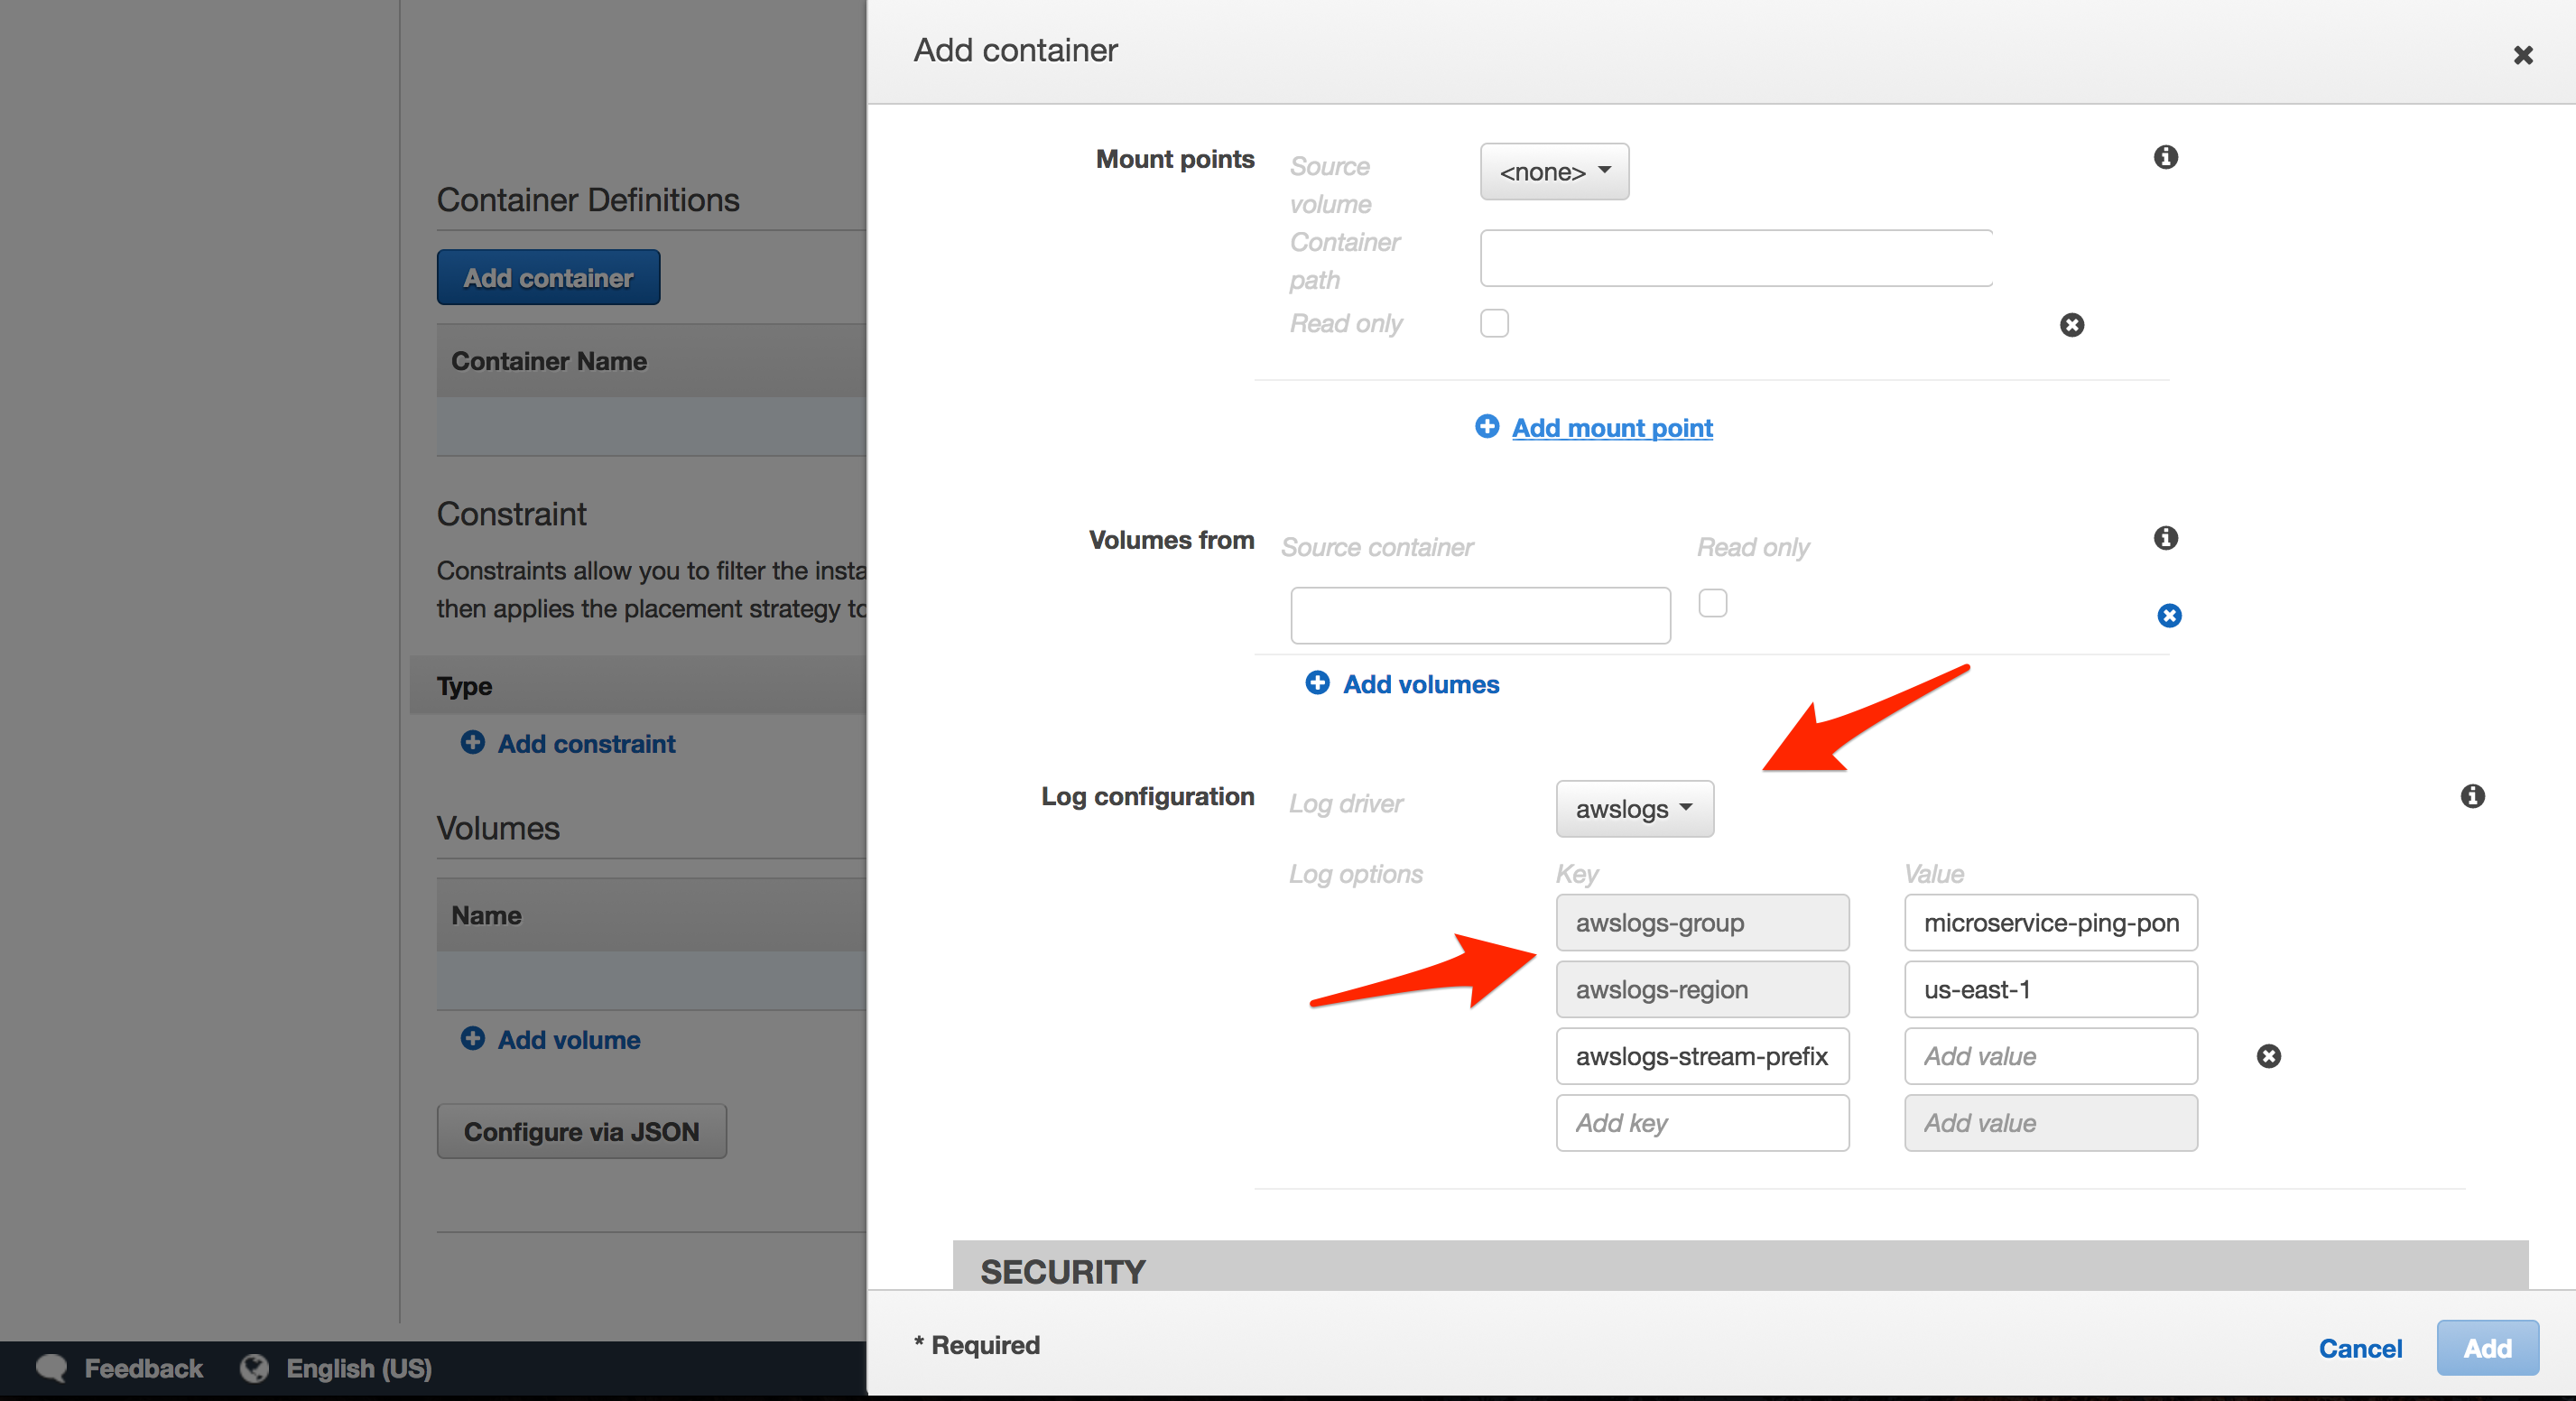Remove the awslogs-stream-prefix log option row
The width and height of the screenshot is (2576, 1401).
2268,1056
